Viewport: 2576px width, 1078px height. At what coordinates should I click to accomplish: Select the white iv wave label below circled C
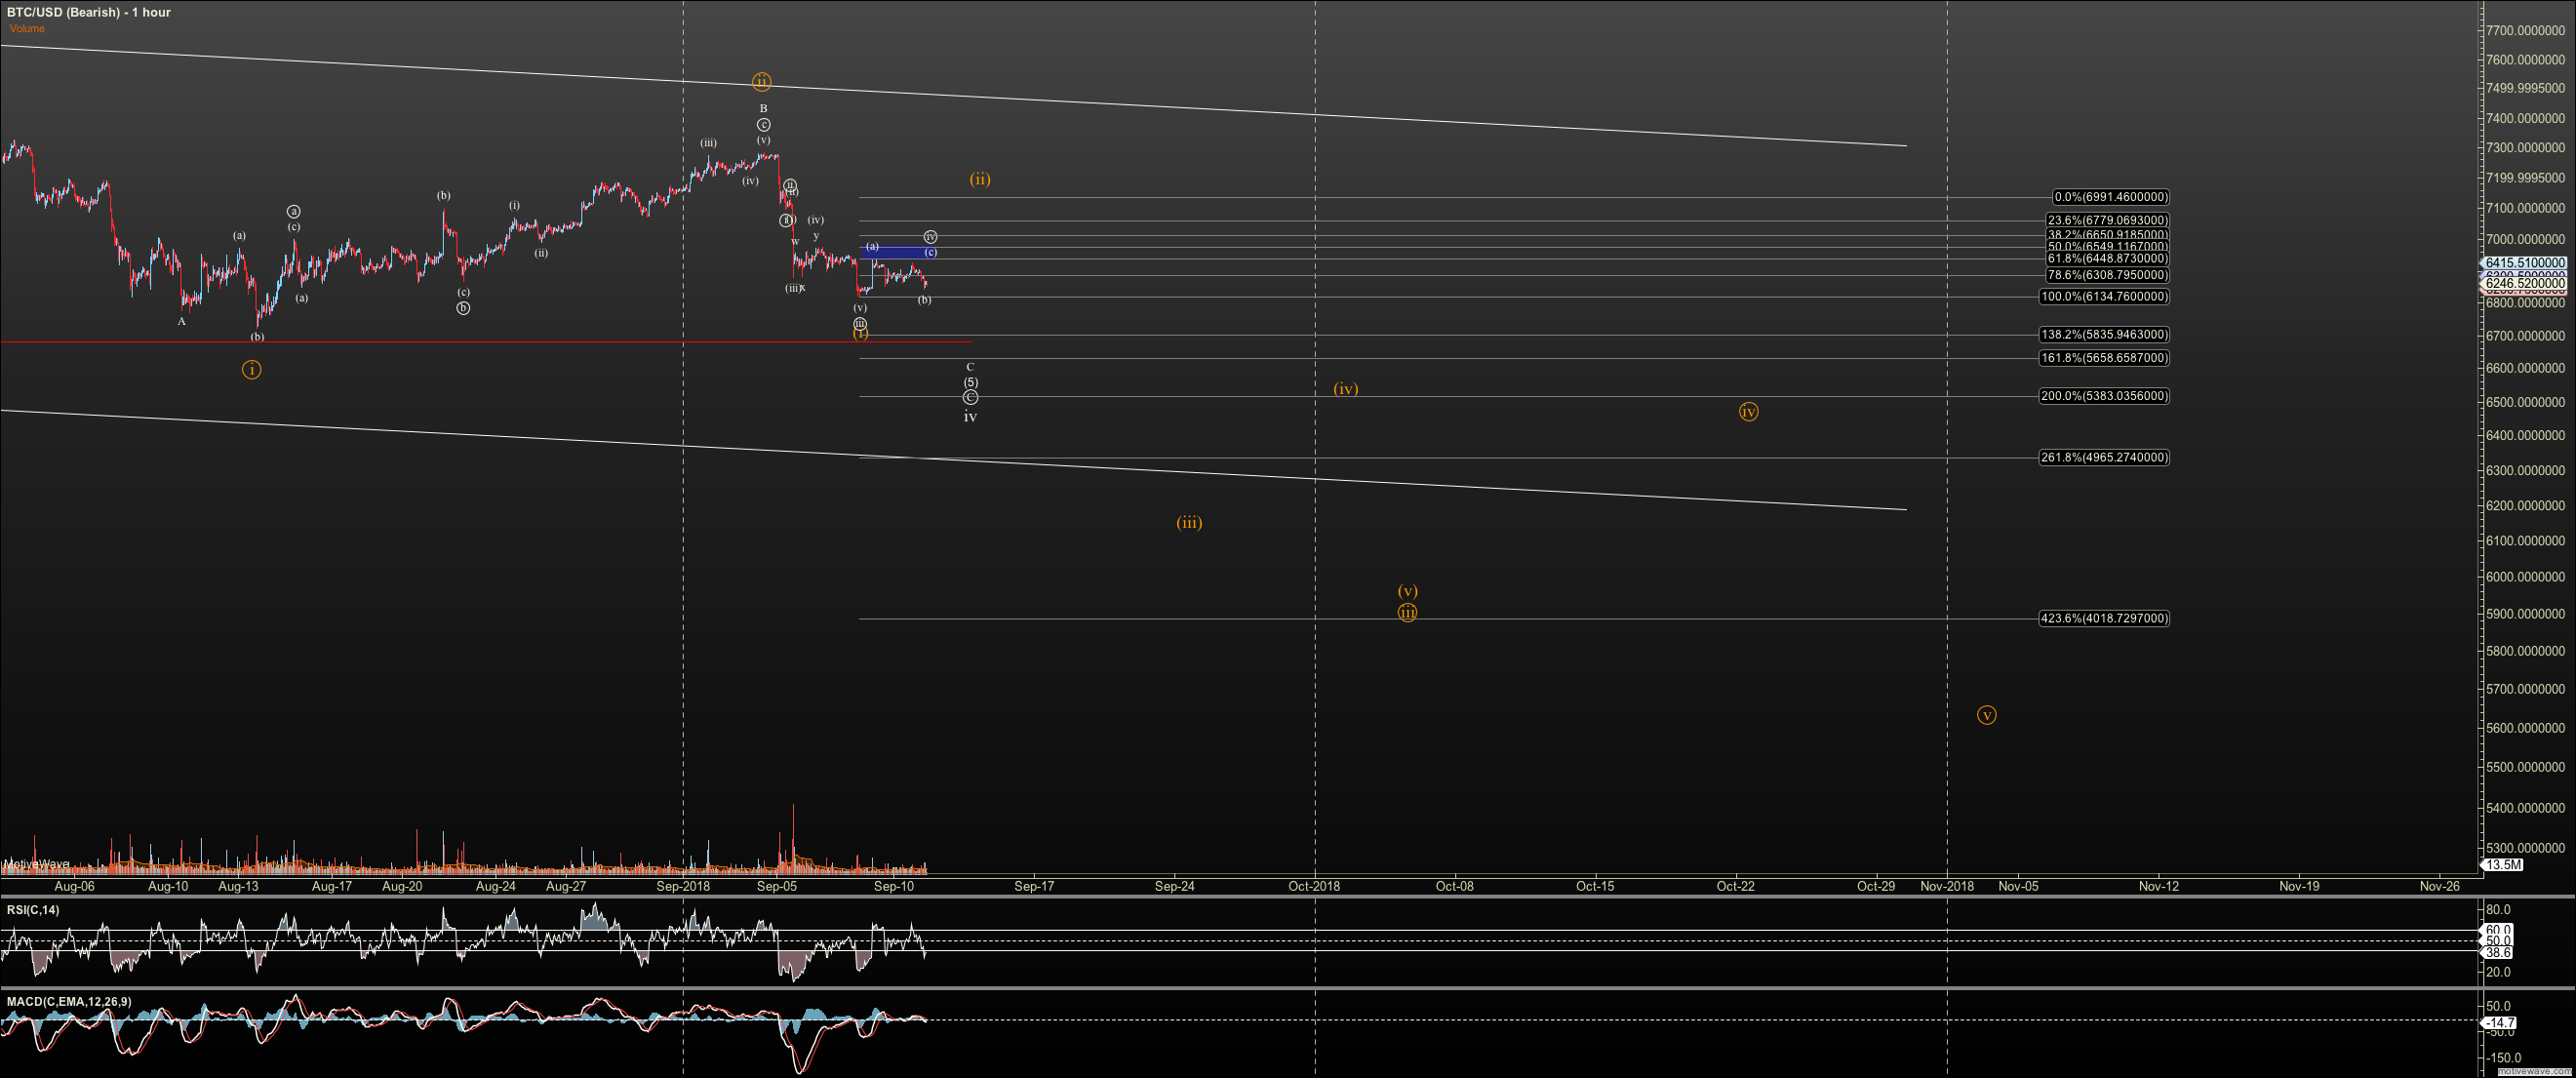[970, 417]
